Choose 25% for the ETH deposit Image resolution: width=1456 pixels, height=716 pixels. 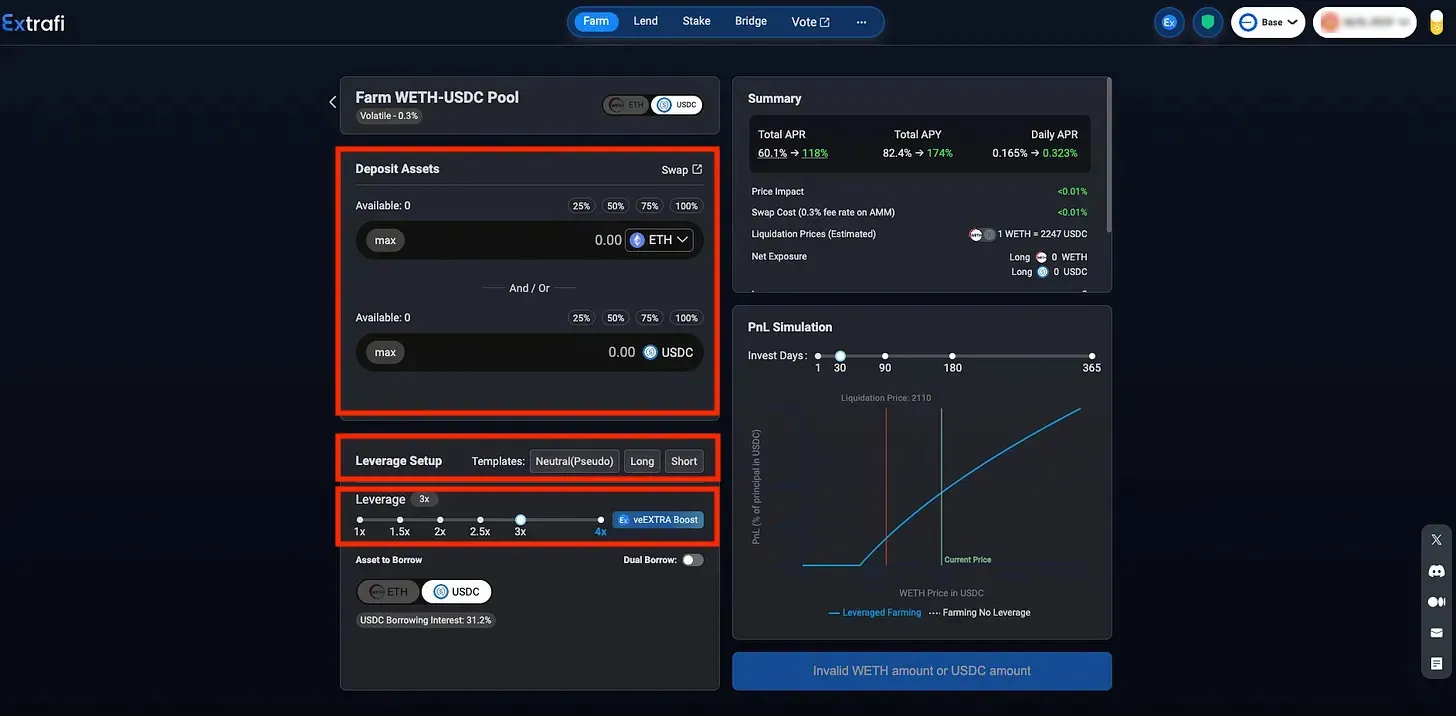click(581, 206)
